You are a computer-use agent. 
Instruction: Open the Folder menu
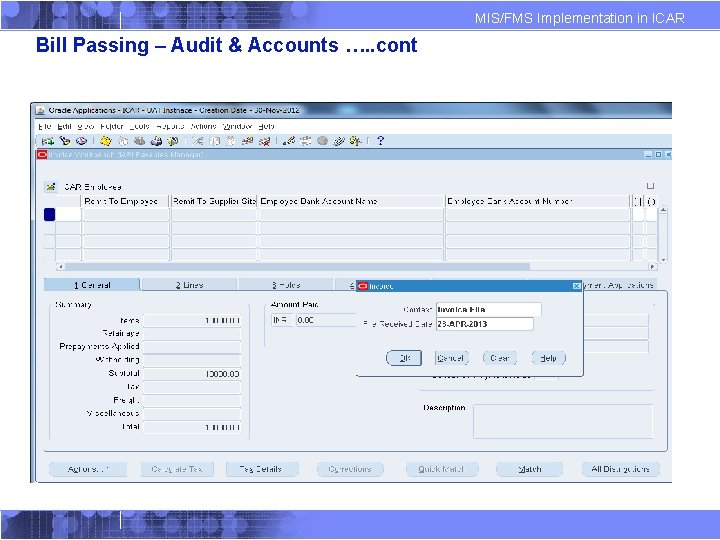[x=112, y=126]
